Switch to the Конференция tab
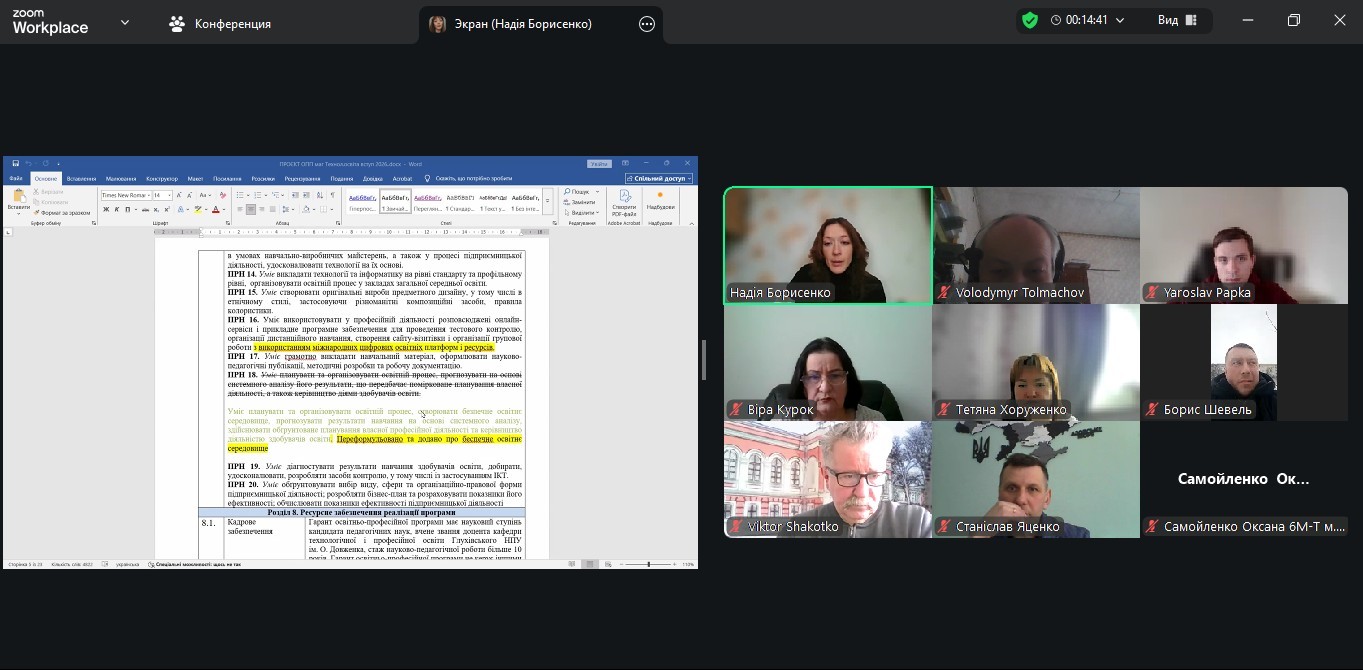Viewport: 1363px width, 670px height. point(220,23)
